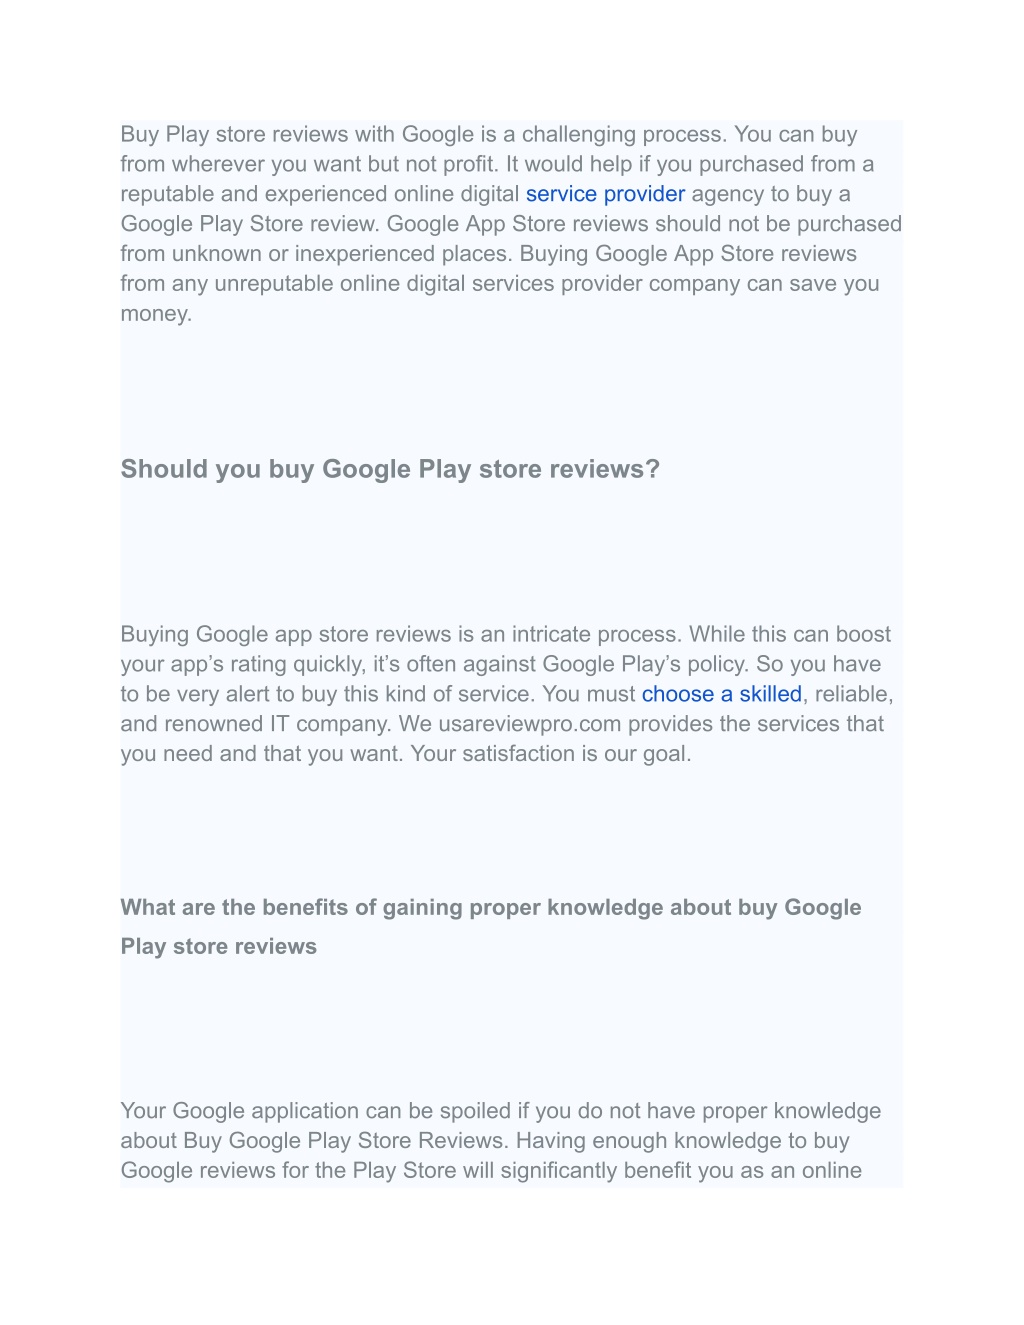Click the heading starting "What are the benefits"

click(x=491, y=908)
